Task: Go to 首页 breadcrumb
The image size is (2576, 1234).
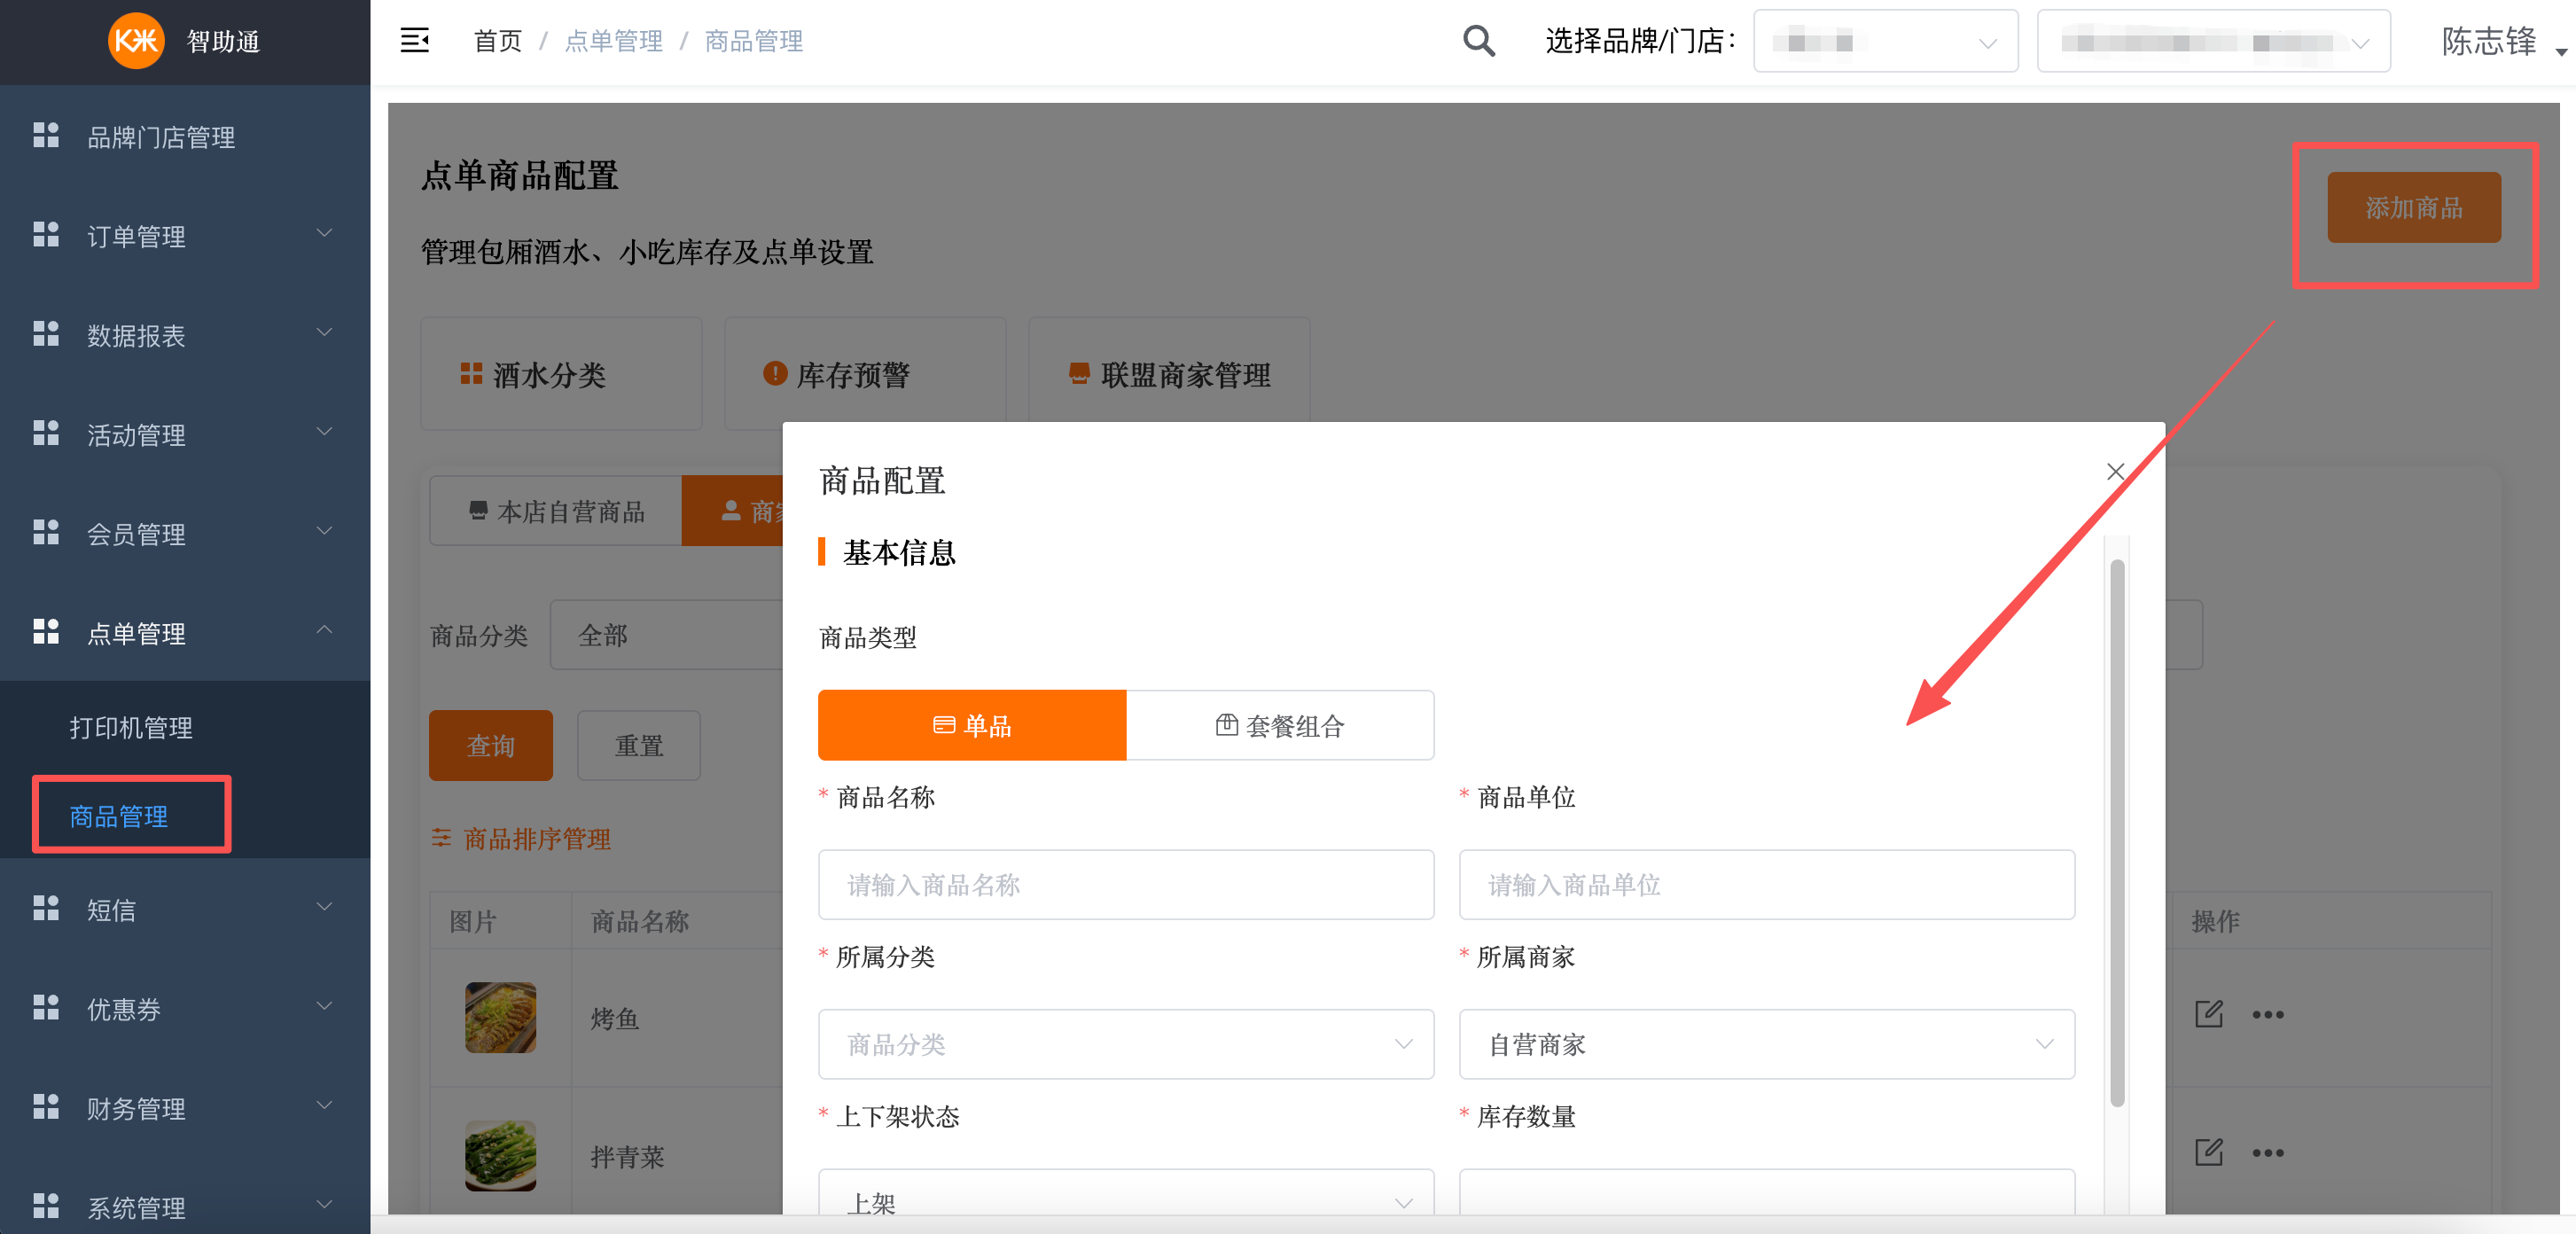Action: pyautogui.click(x=497, y=41)
